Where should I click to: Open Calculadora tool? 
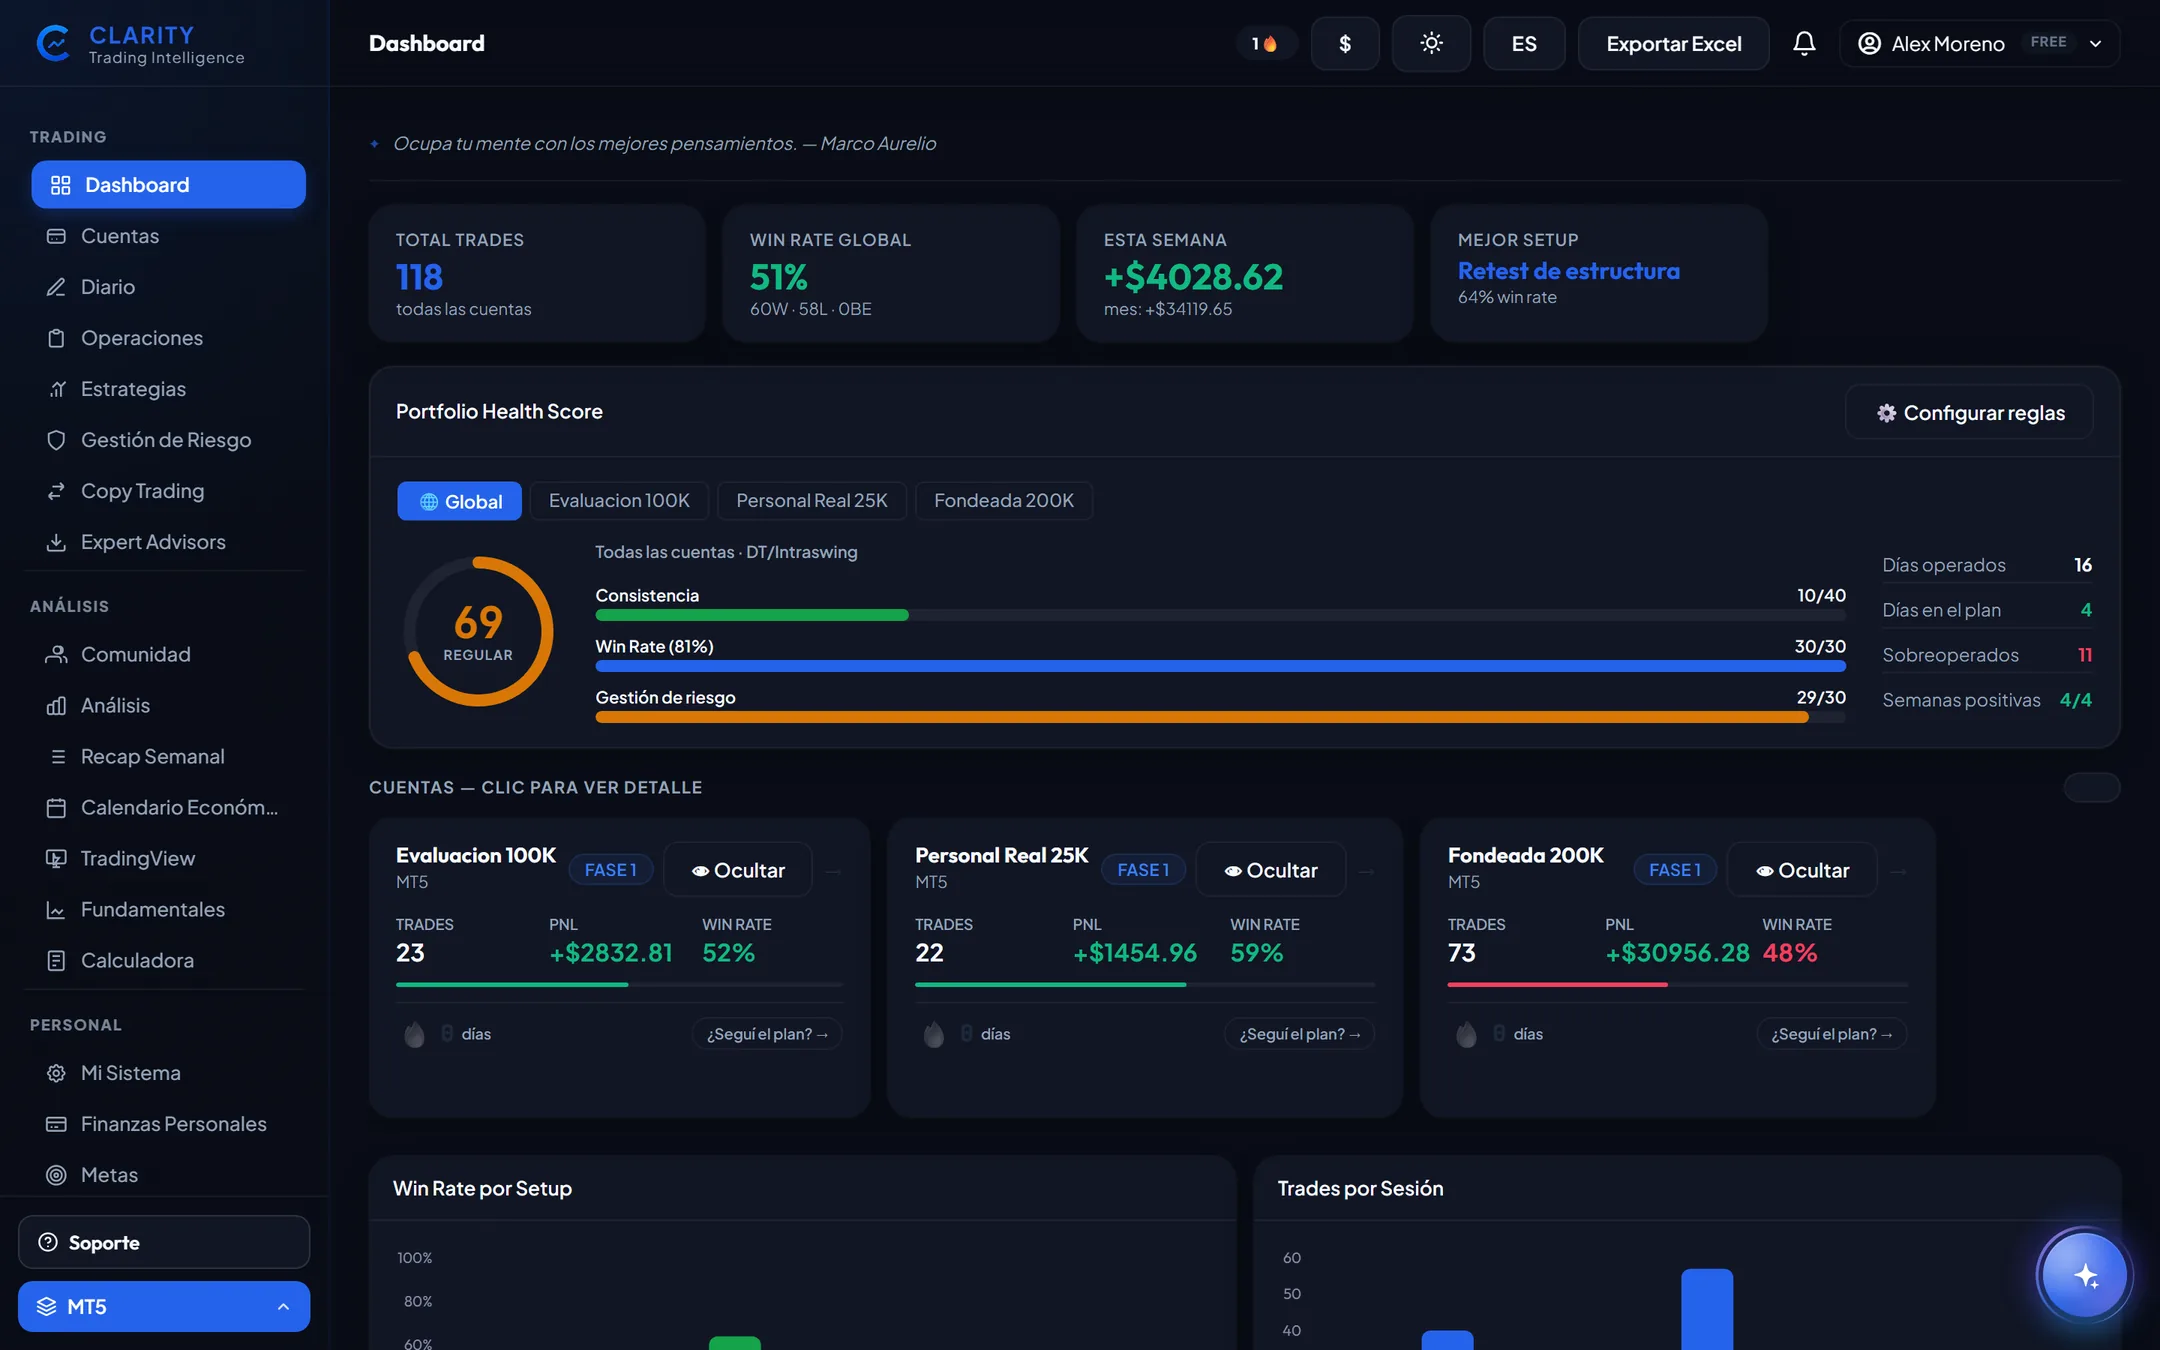pyautogui.click(x=168, y=960)
